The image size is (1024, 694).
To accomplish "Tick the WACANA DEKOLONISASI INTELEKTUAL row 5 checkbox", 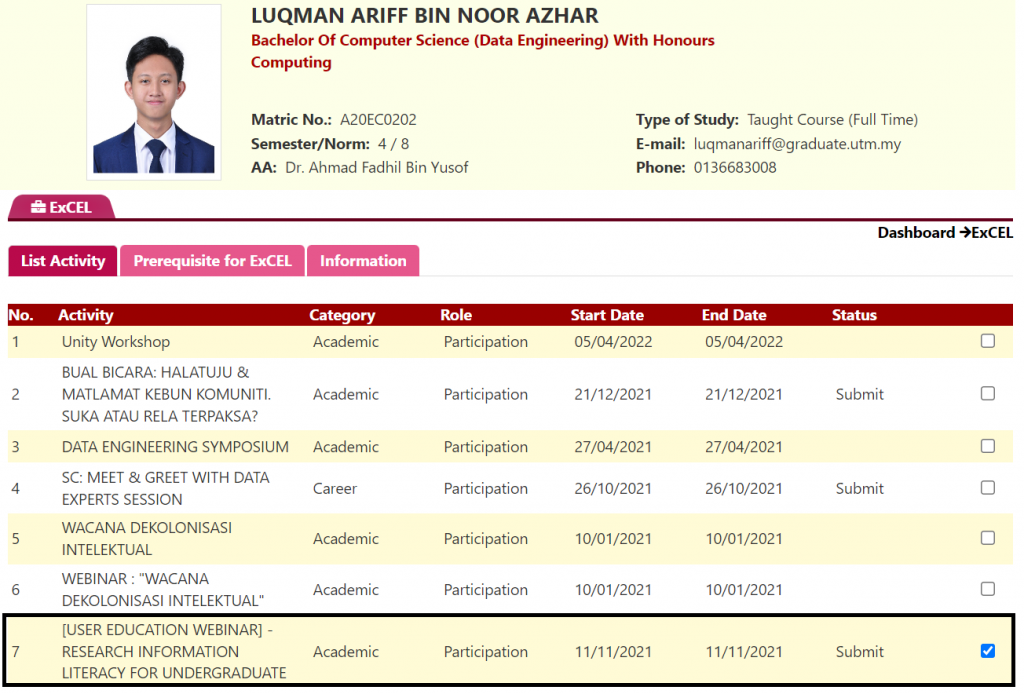I will tap(988, 538).
